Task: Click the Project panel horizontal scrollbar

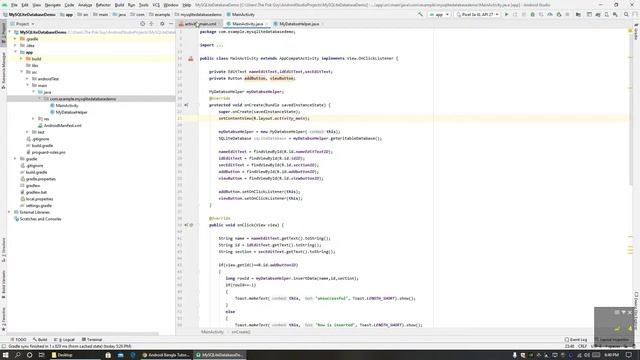Action: [x=83, y=334]
